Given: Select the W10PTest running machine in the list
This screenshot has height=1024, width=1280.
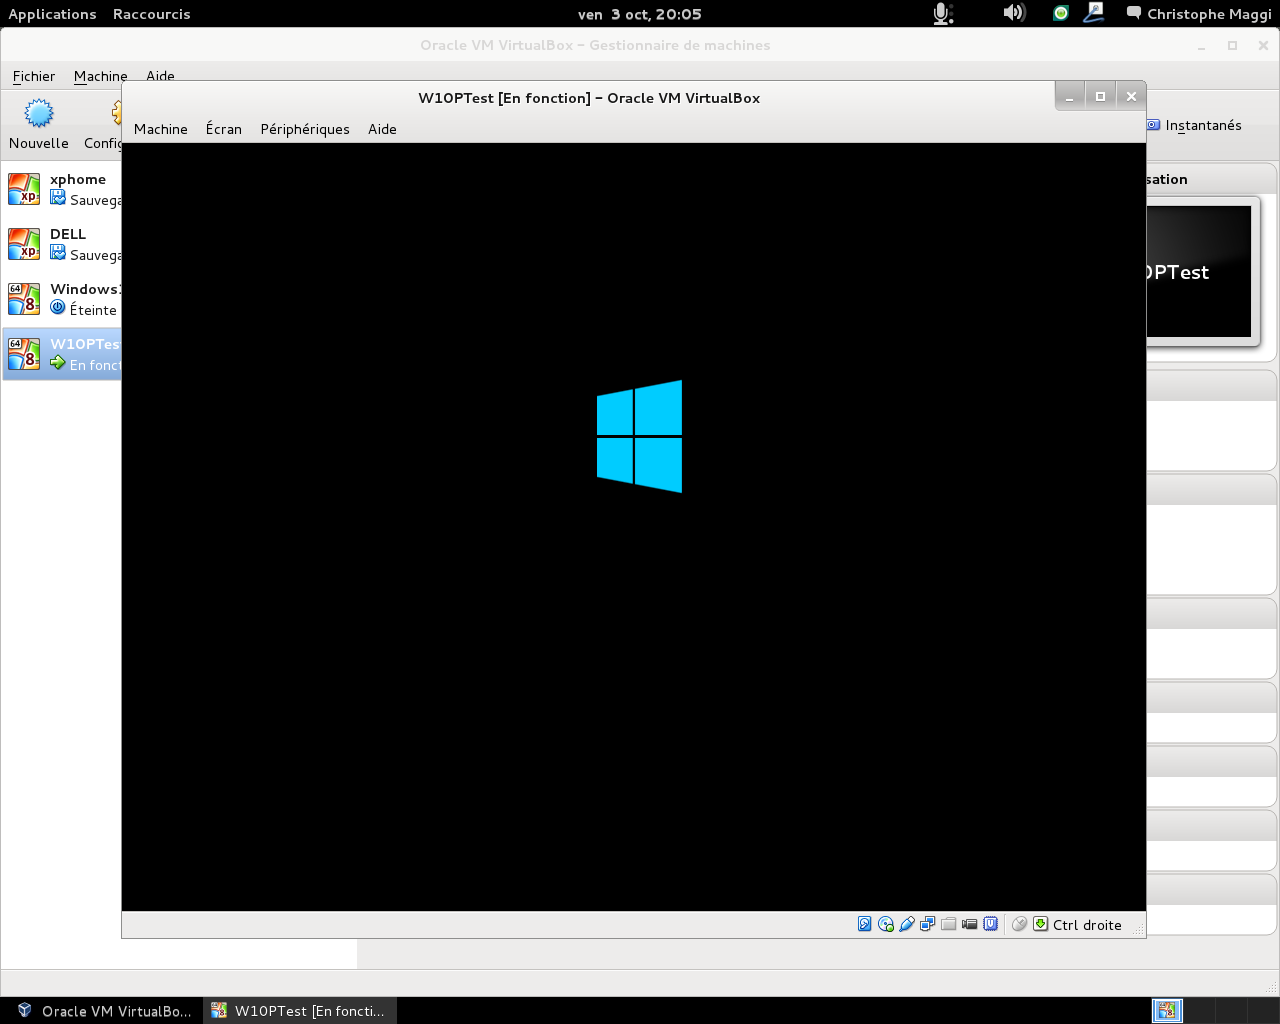Looking at the screenshot, I should coord(62,354).
